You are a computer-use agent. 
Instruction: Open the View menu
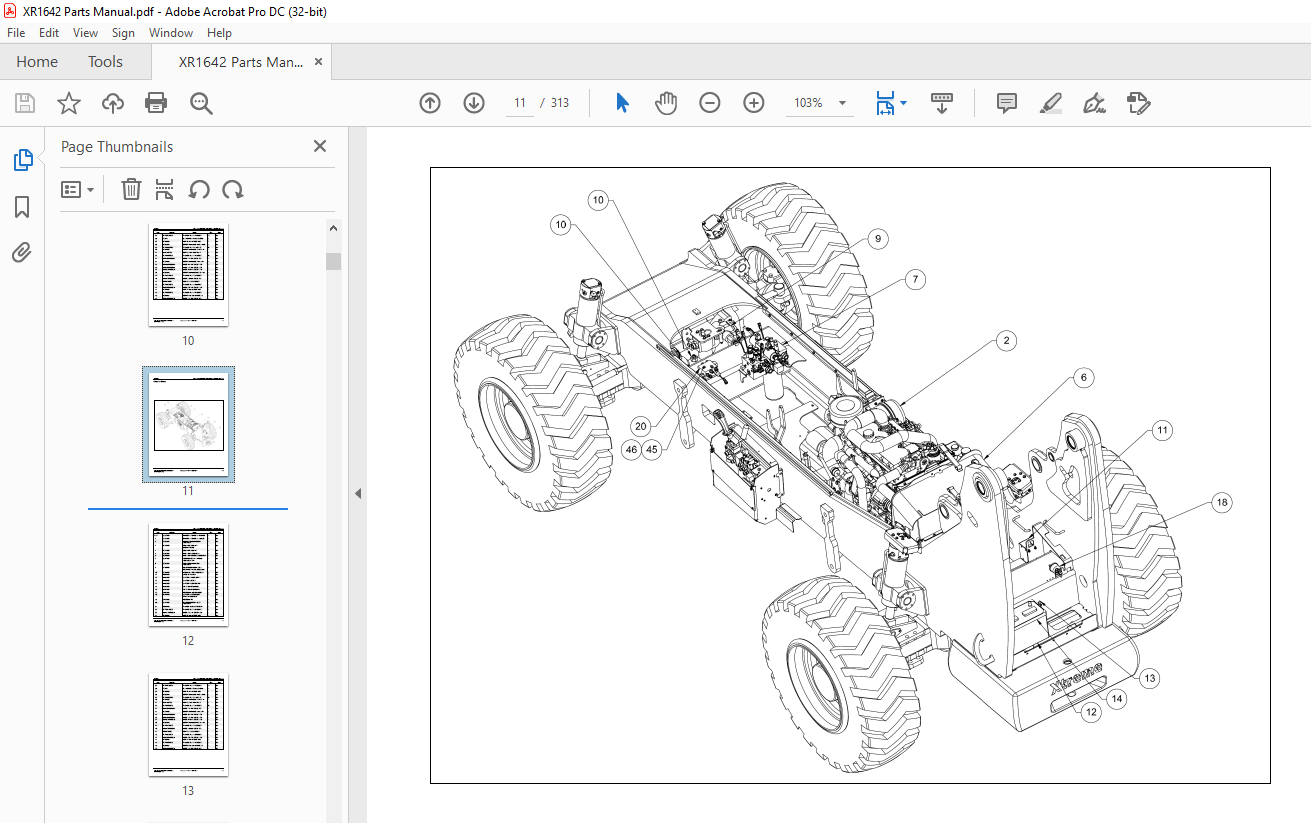[86, 33]
